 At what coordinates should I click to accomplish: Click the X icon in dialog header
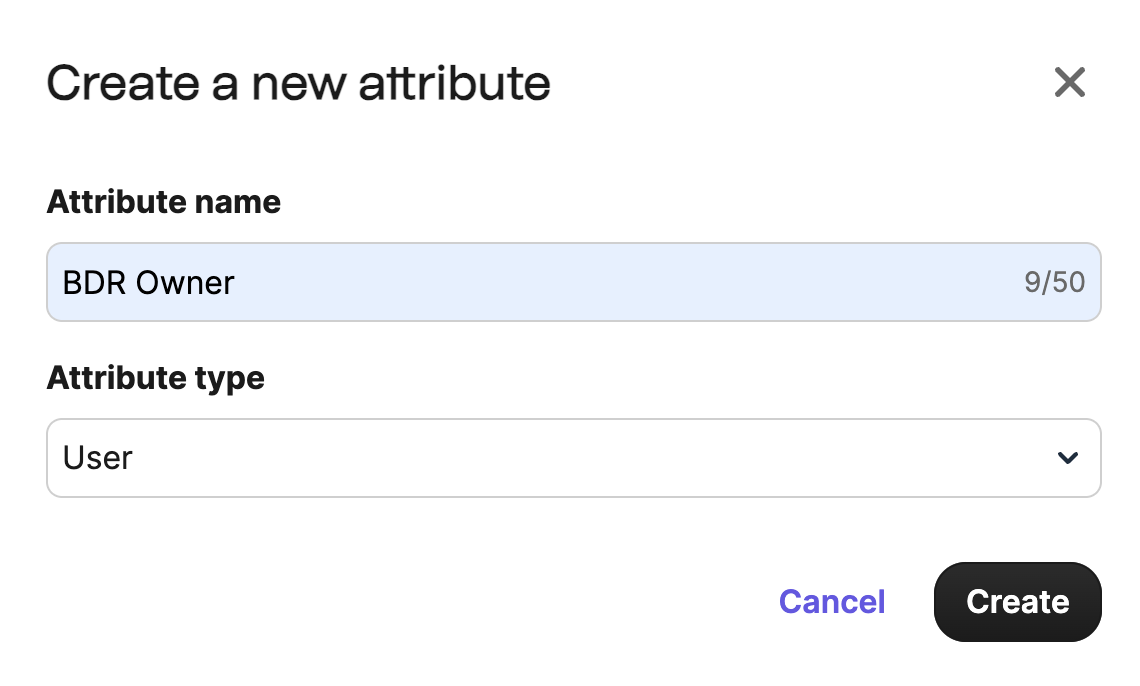[1069, 82]
